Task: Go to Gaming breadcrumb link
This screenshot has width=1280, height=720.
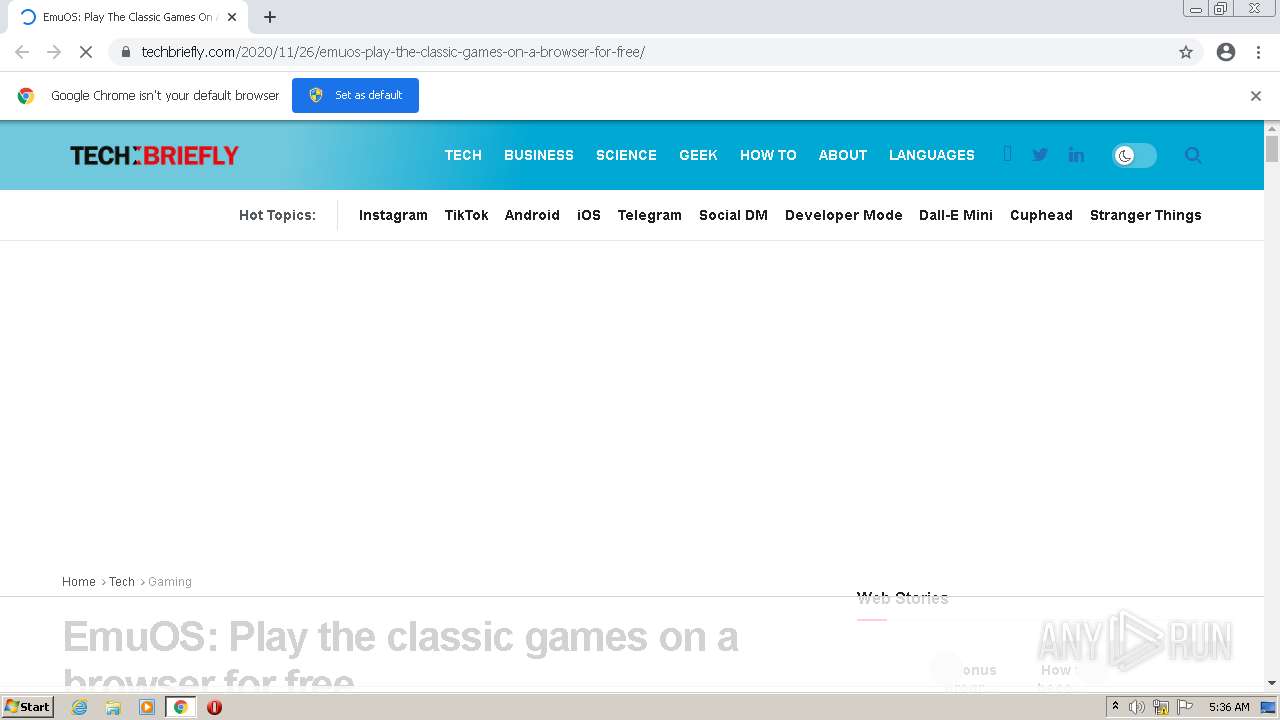Action: (x=170, y=582)
